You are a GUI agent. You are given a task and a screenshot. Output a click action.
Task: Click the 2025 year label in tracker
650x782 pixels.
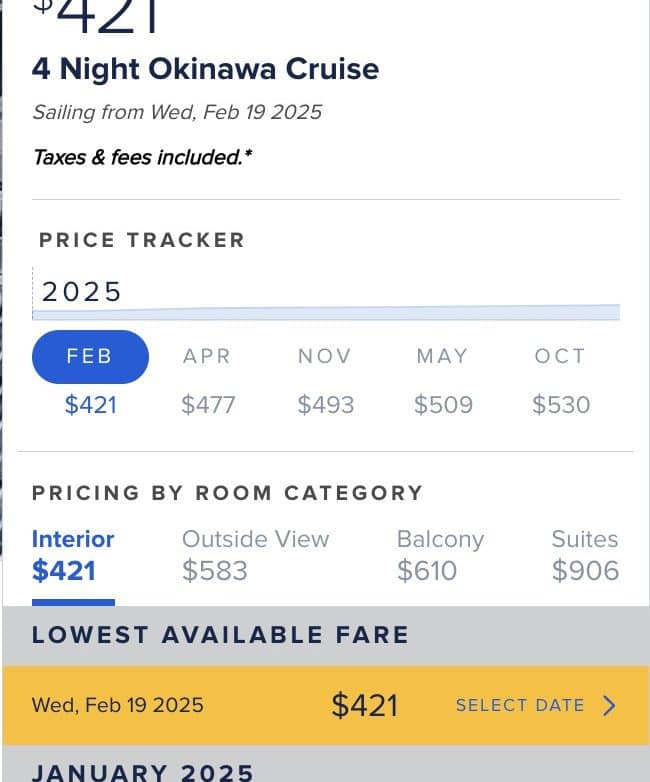click(82, 292)
